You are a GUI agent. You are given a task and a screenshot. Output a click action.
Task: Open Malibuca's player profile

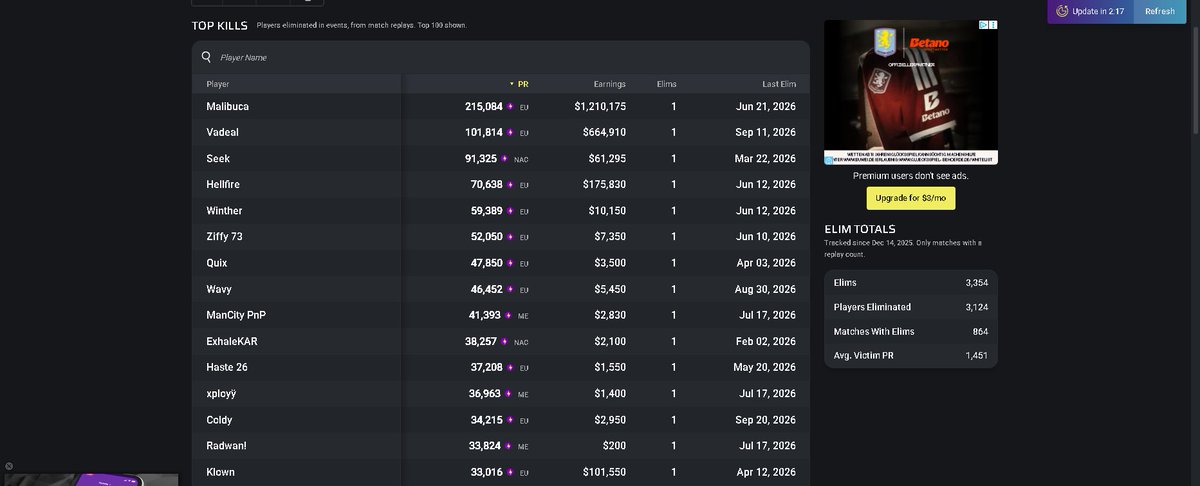click(227, 106)
